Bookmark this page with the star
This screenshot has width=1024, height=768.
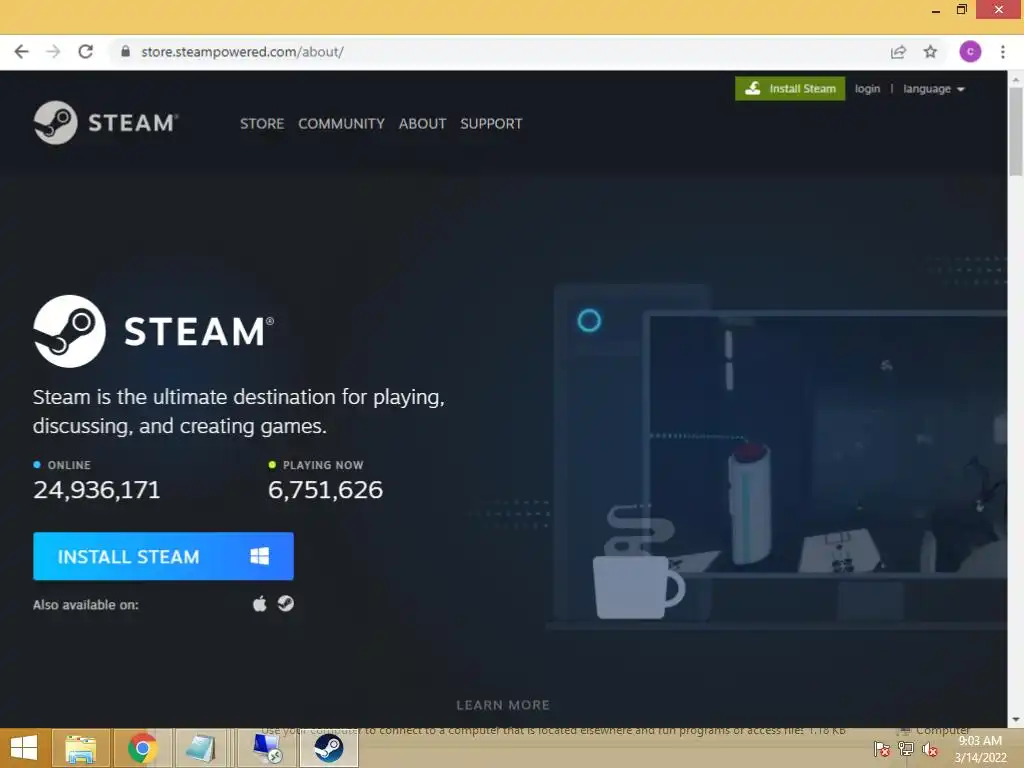931,52
